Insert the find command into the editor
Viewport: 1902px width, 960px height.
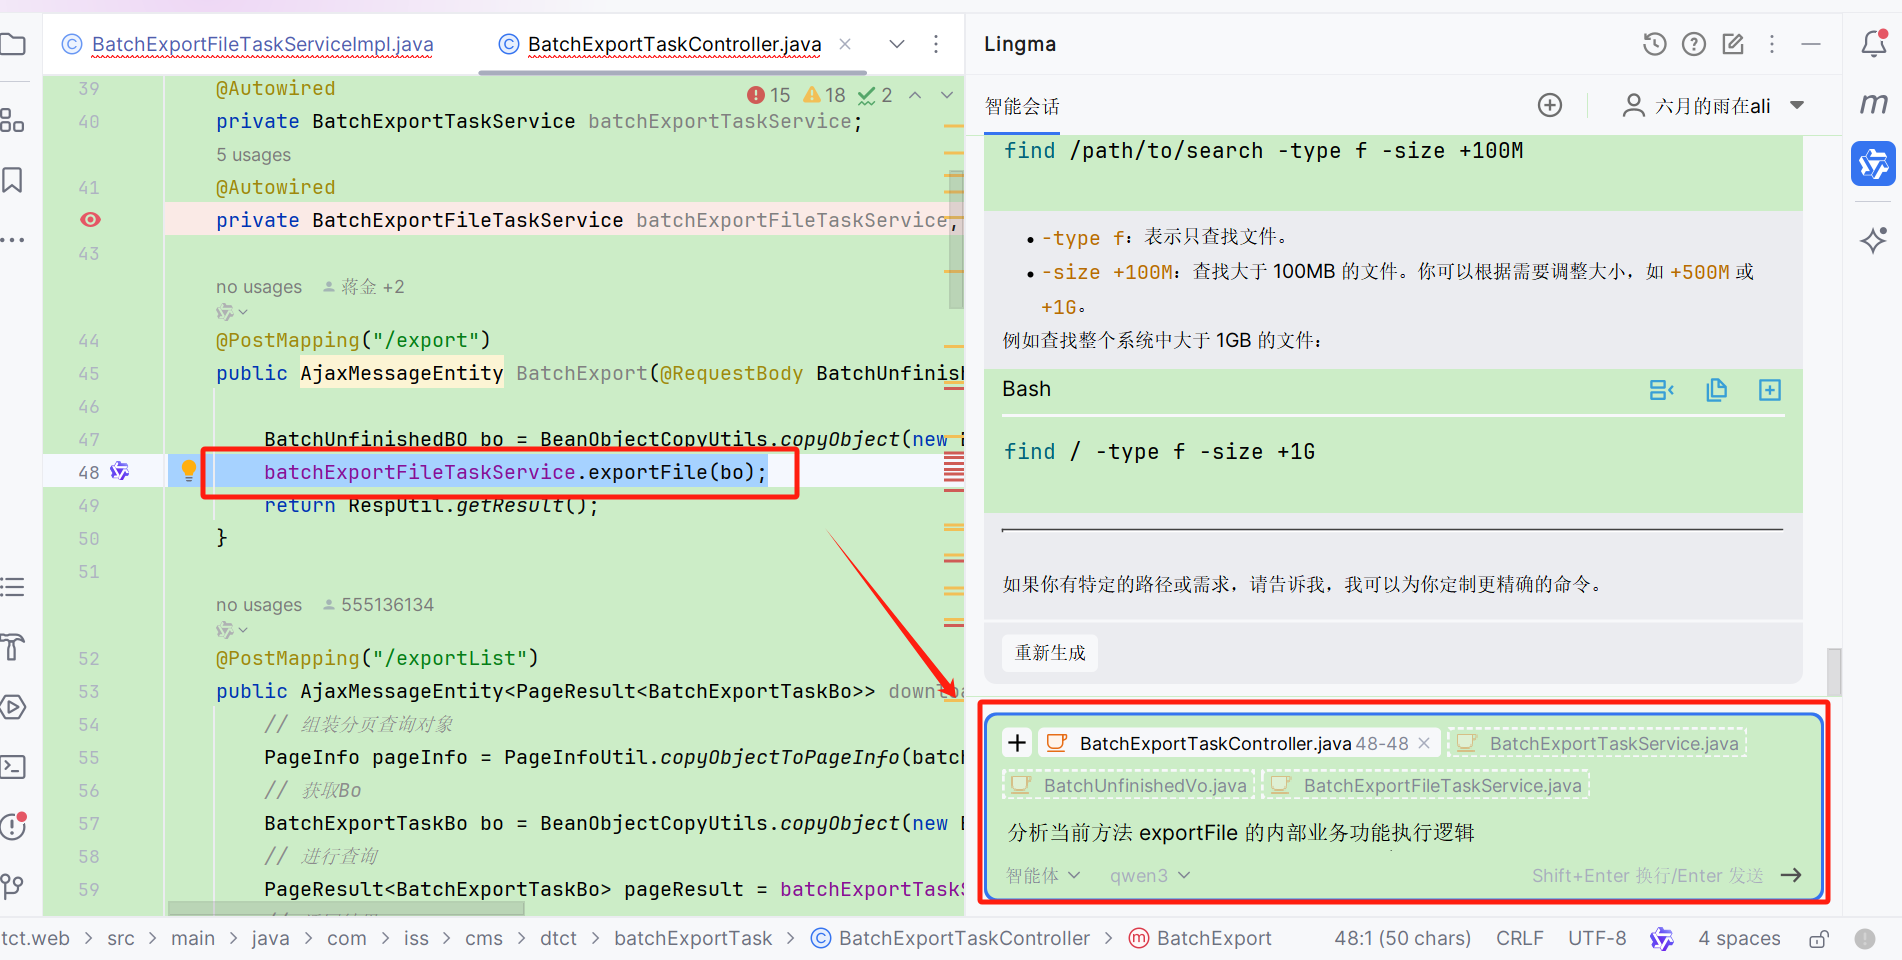(x=1770, y=390)
